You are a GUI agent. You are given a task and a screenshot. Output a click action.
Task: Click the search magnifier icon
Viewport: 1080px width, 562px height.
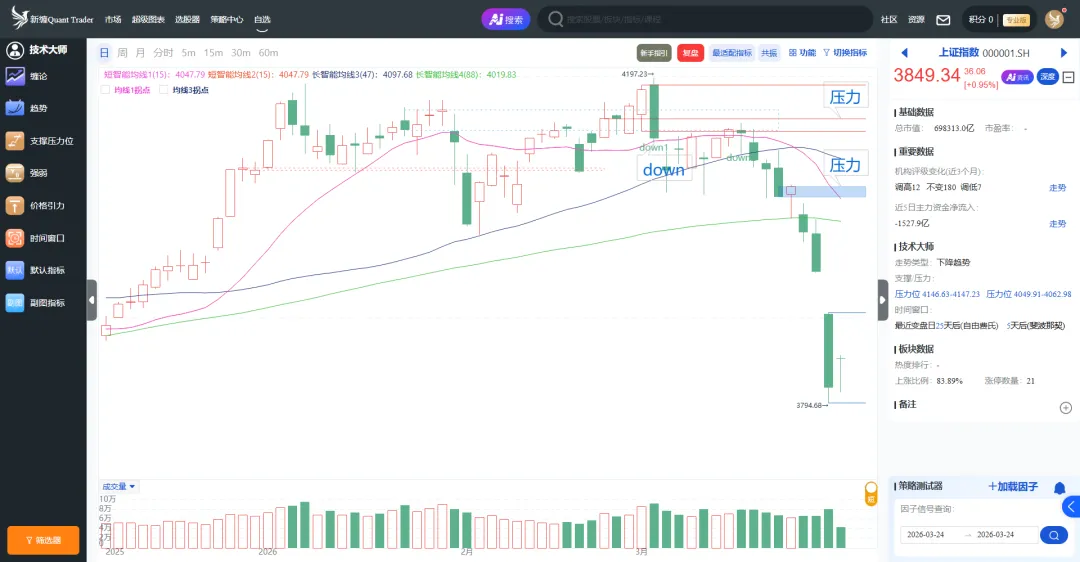pyautogui.click(x=555, y=19)
